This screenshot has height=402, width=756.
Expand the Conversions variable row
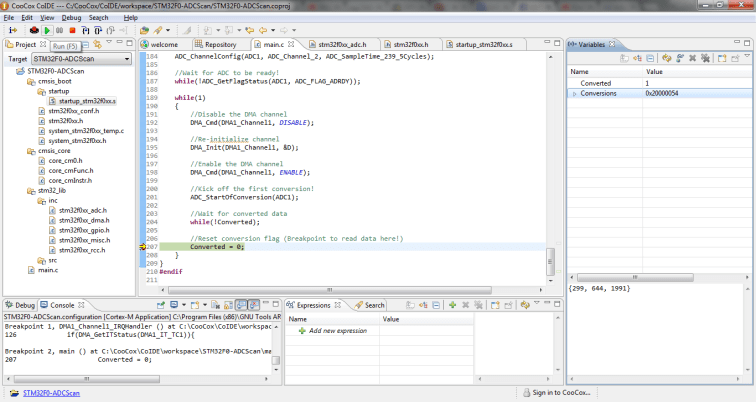[574, 94]
